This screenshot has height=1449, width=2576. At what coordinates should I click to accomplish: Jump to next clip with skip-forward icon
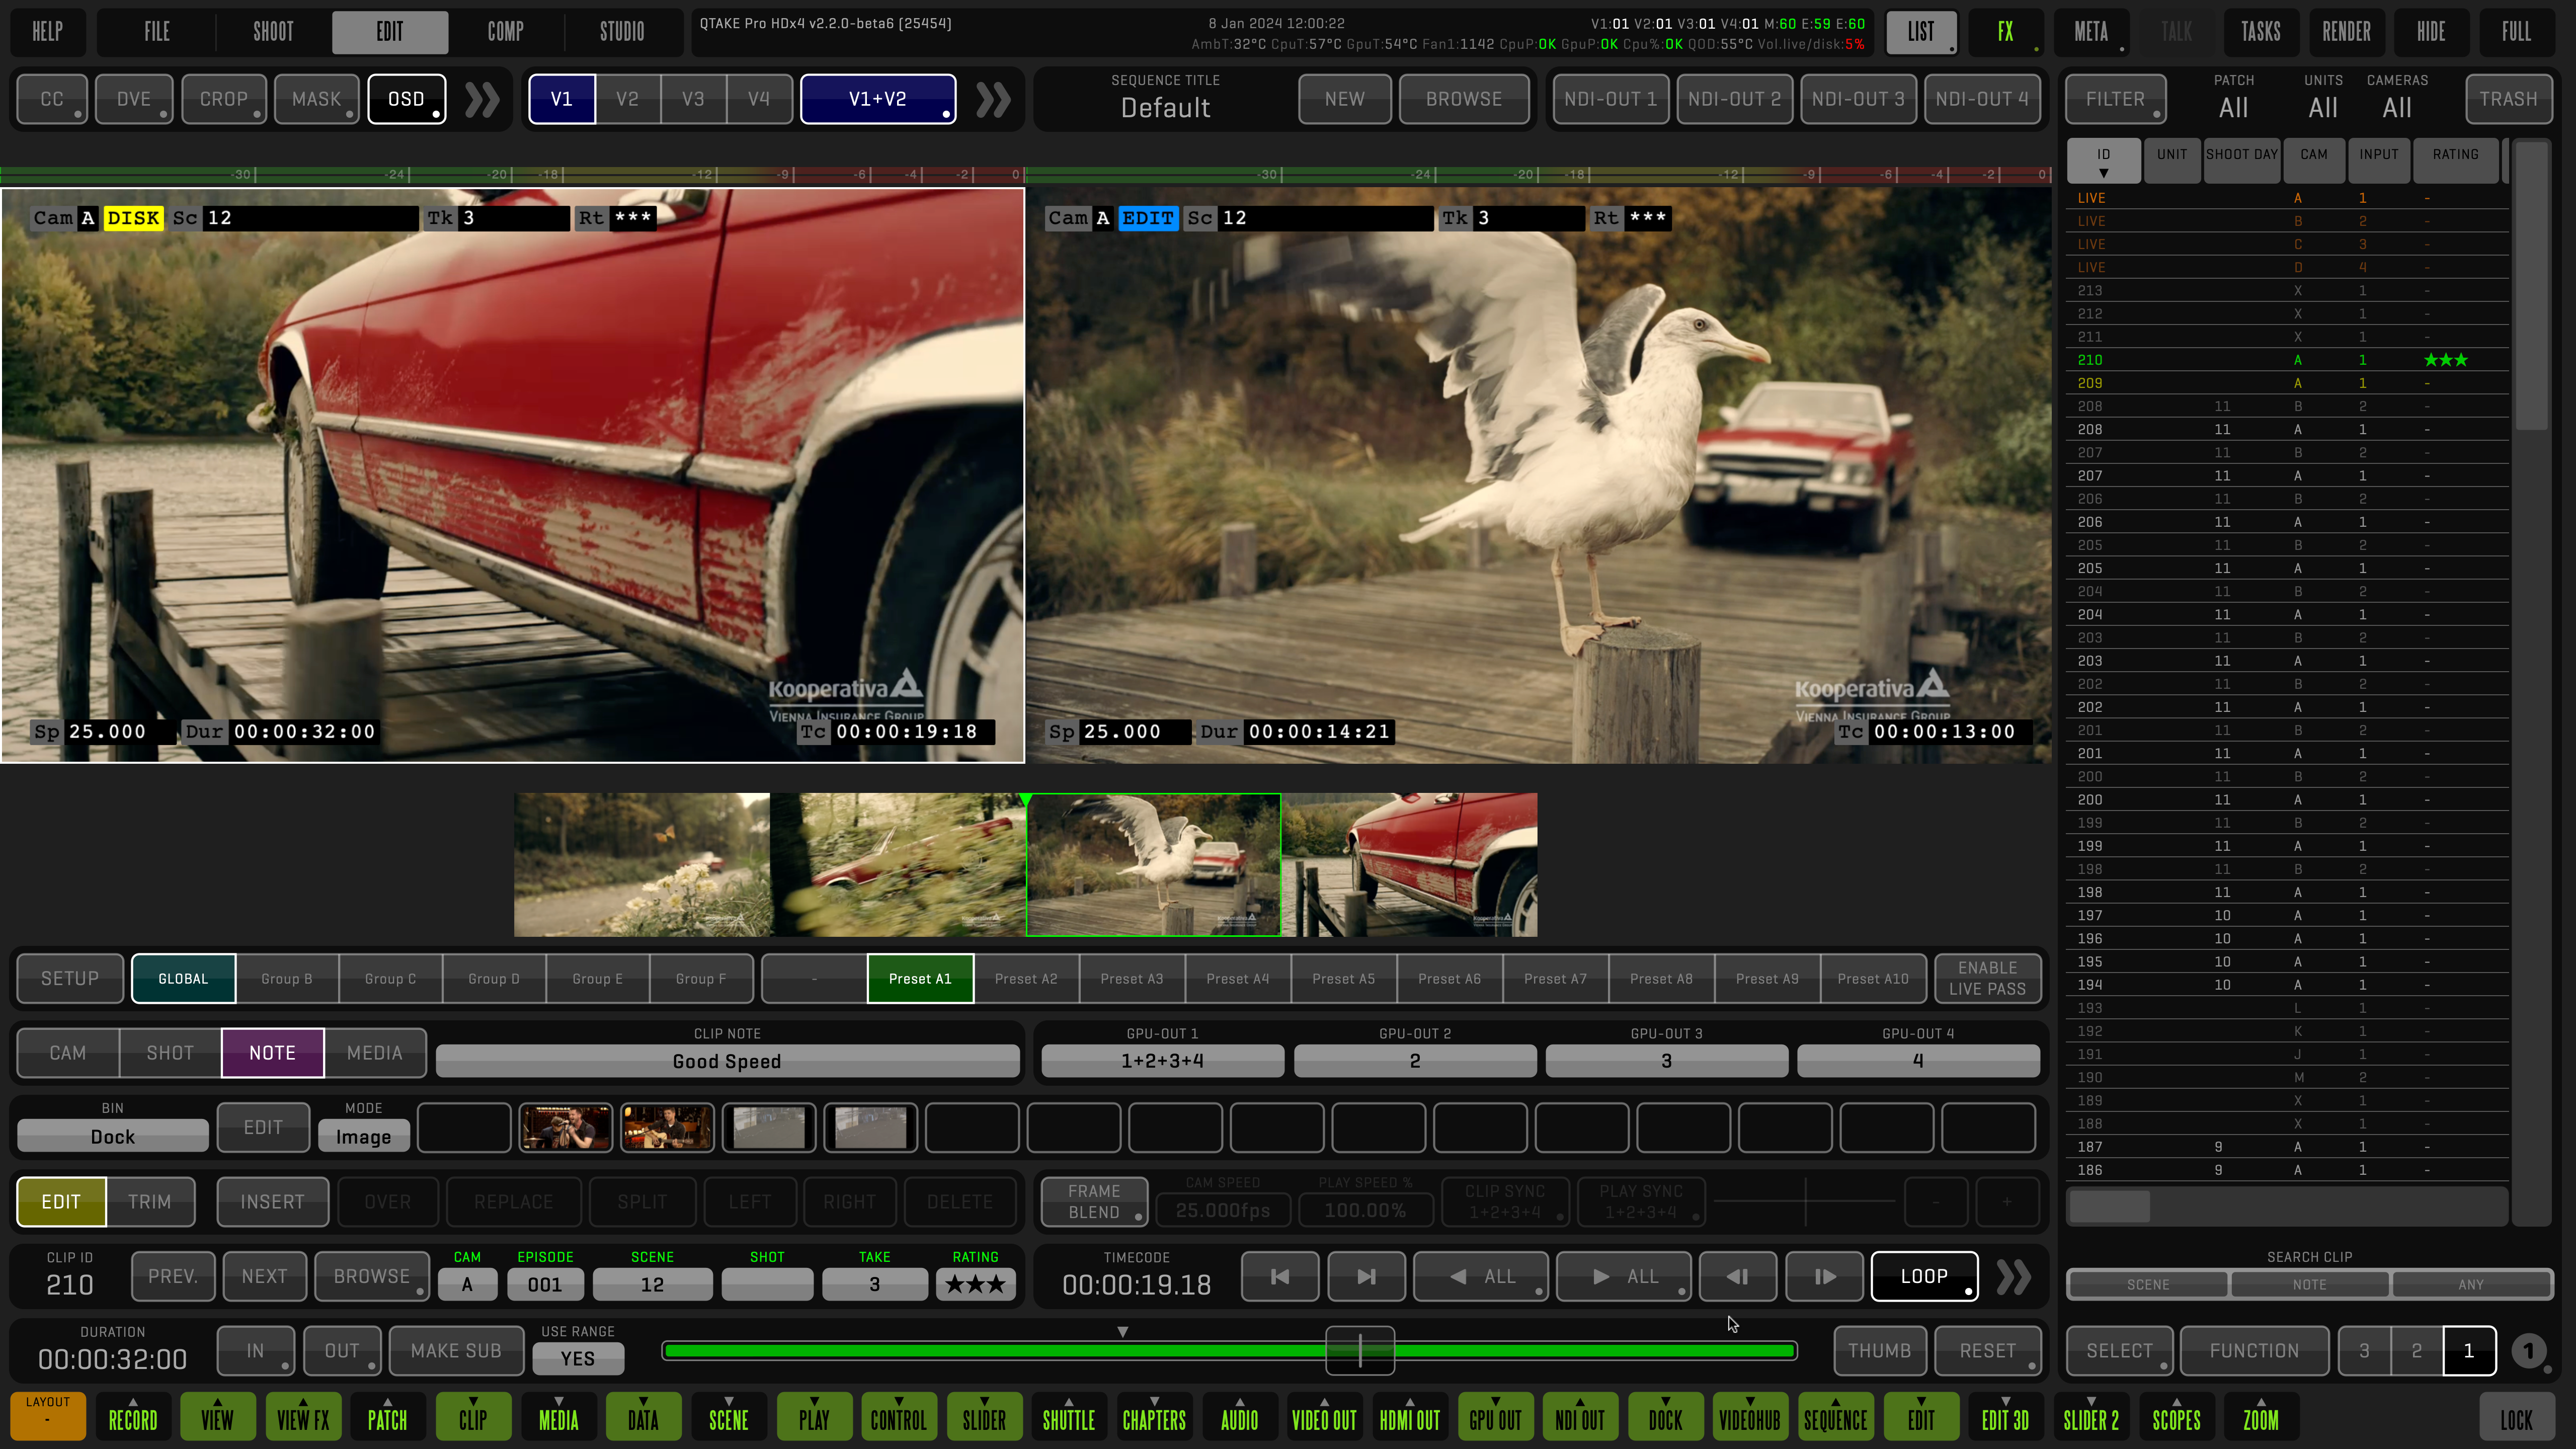1366,1276
